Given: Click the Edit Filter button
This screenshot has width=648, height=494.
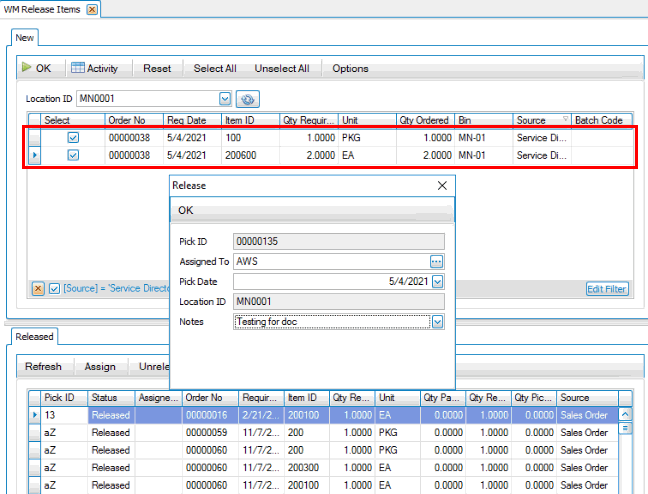Looking at the screenshot, I should pos(606,289).
